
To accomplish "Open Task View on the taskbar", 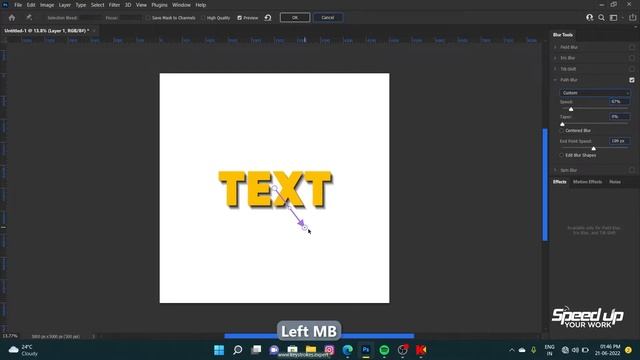I will coord(256,350).
